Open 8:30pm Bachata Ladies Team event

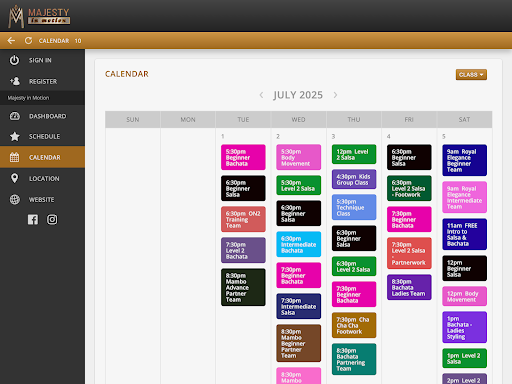[x=409, y=287]
